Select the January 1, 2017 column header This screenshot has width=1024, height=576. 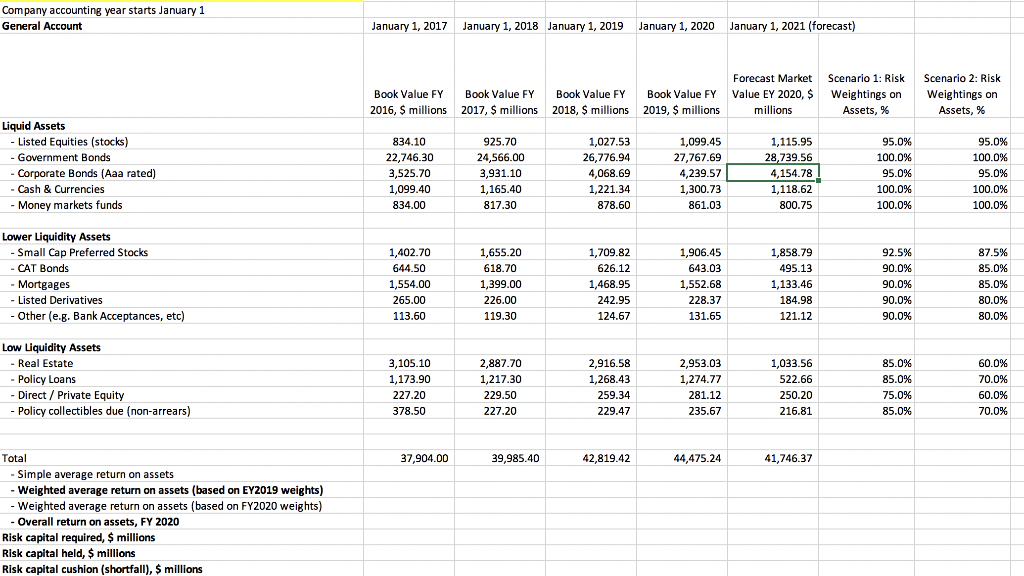(409, 26)
